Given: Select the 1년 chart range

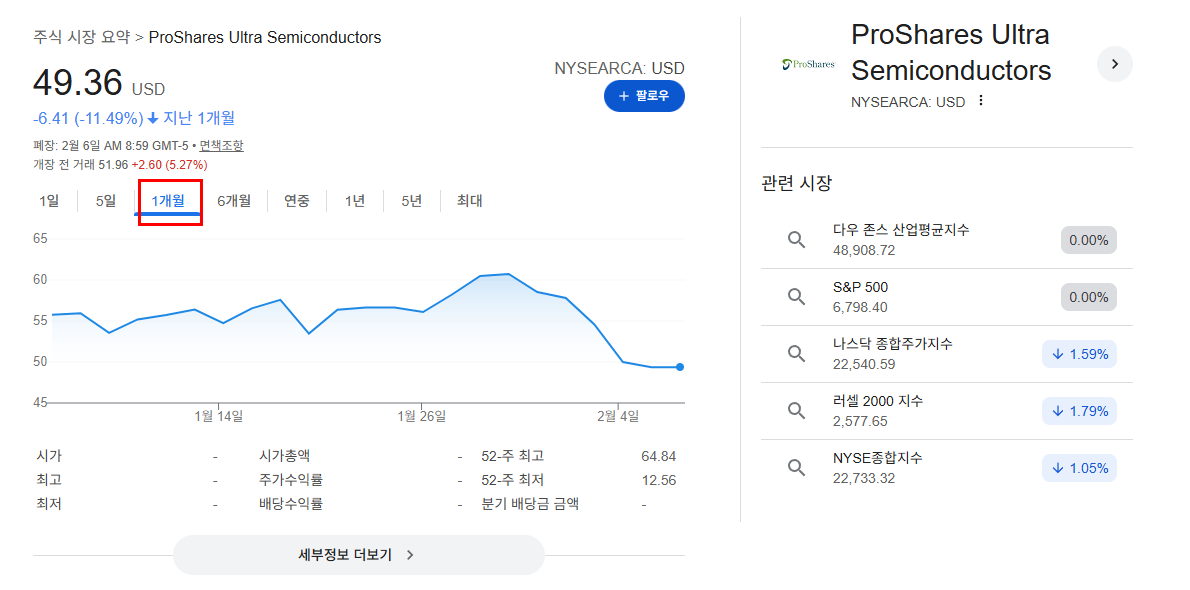Looking at the screenshot, I should tap(354, 201).
